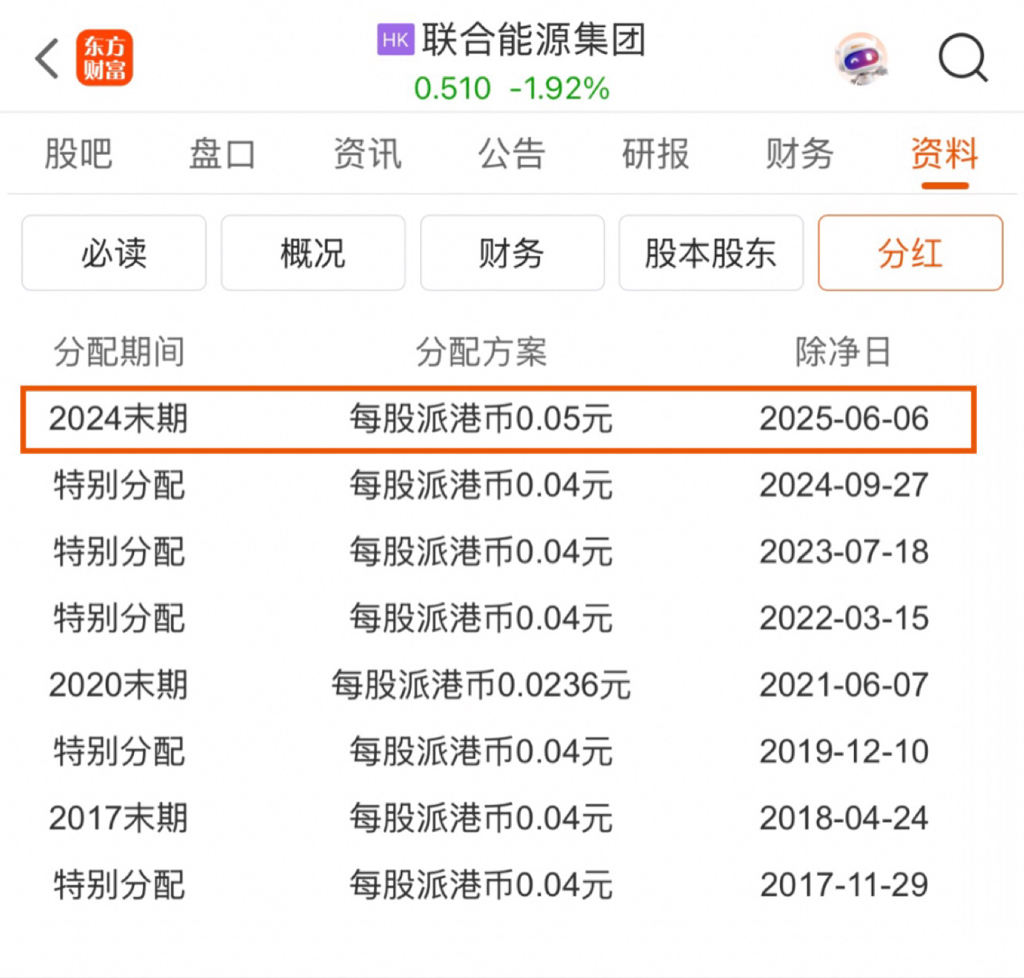Tap the 2021-06-07 ex-date cell
The width and height of the screenshot is (1024, 978).
click(844, 685)
